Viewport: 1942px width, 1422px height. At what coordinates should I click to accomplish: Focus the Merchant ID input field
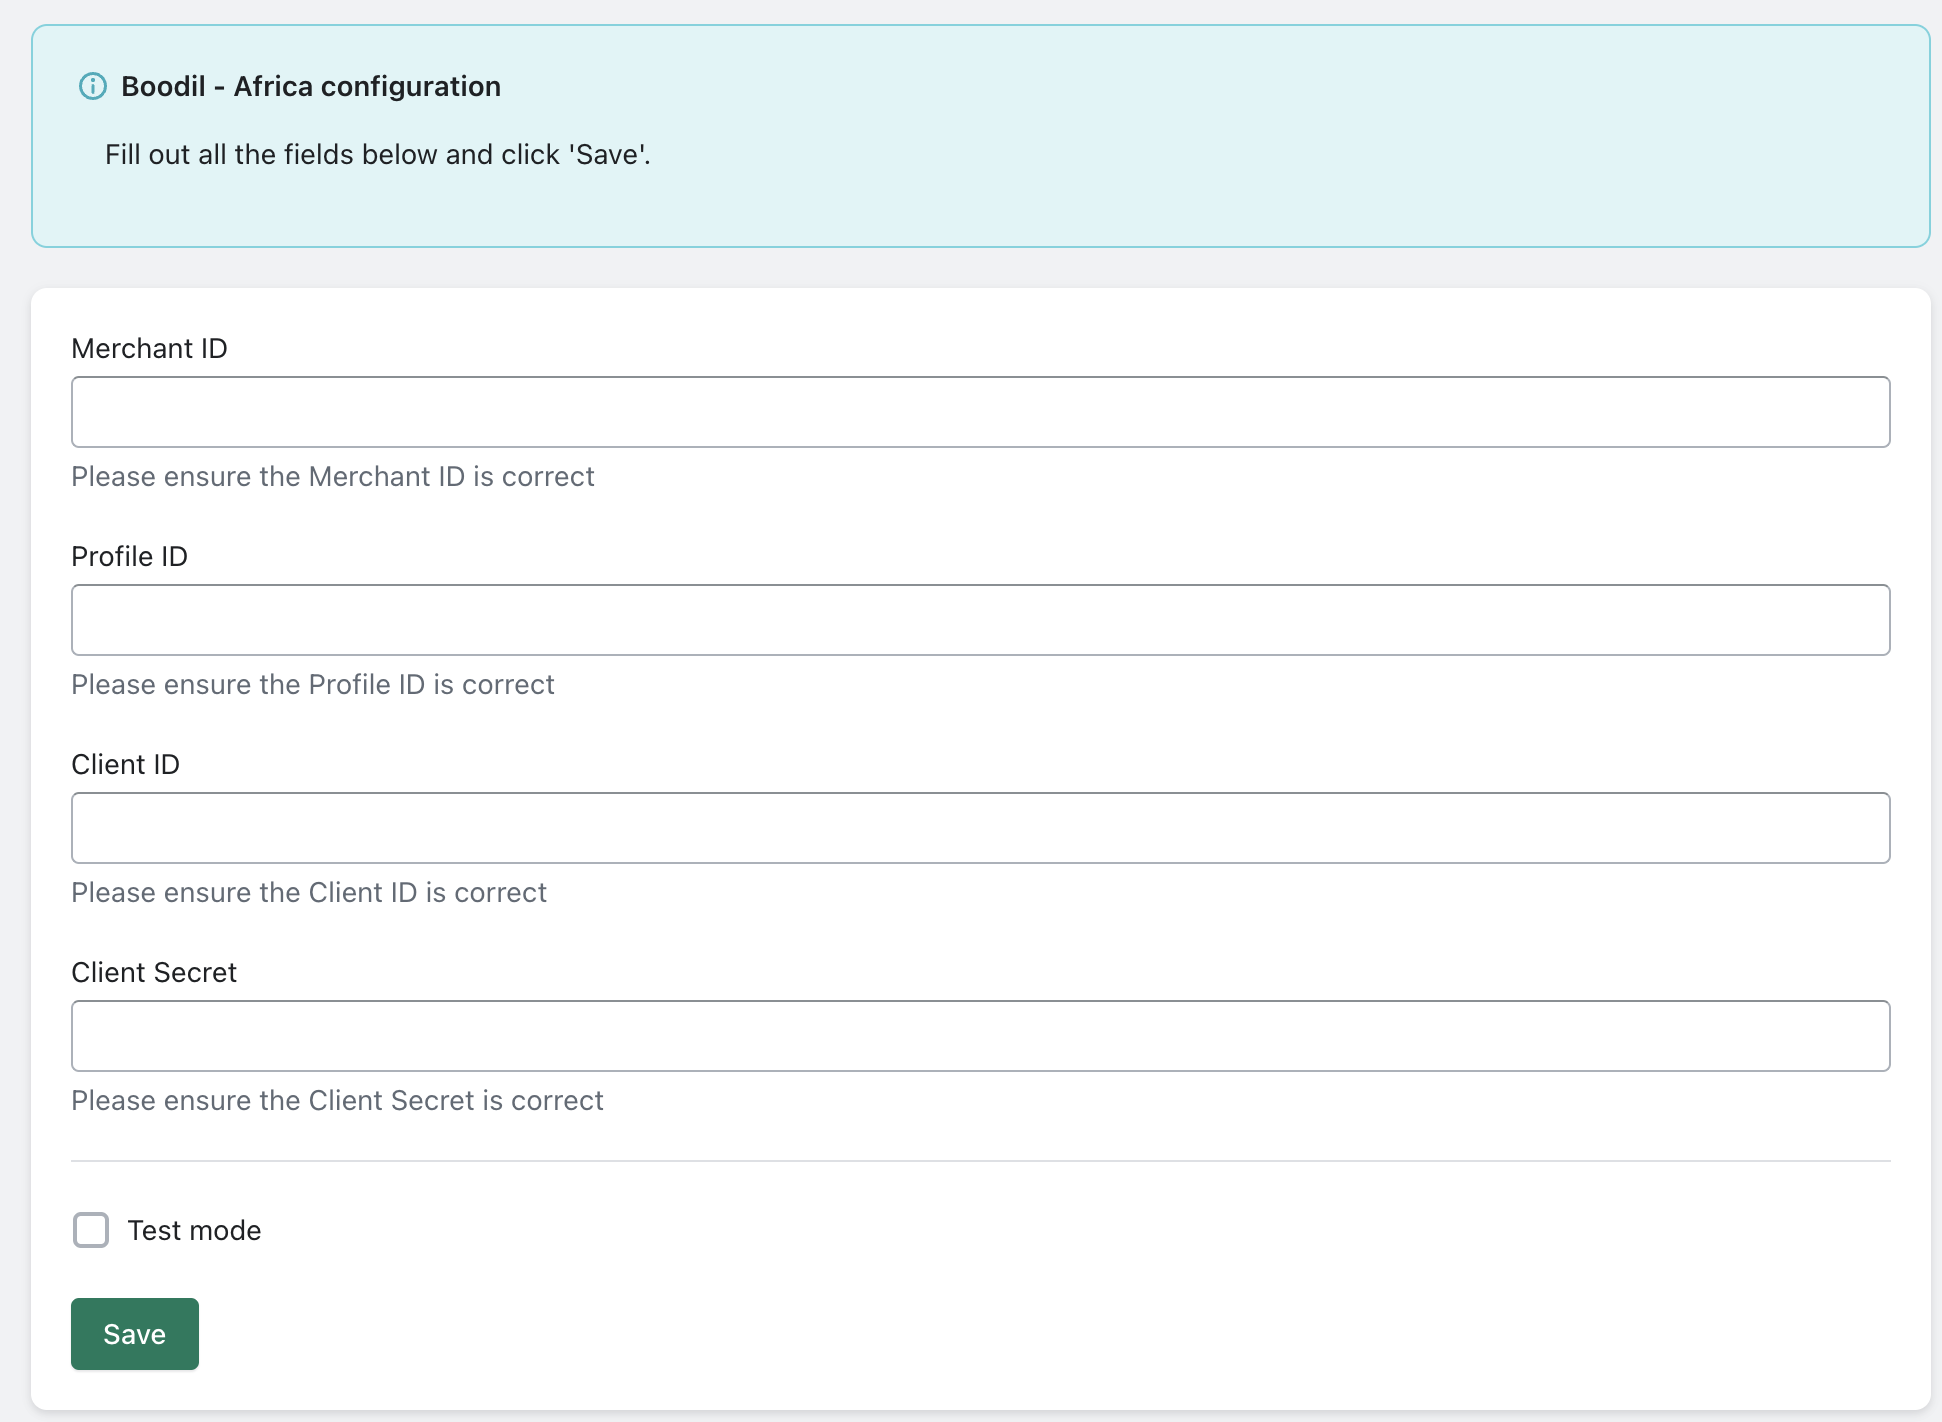[x=980, y=412]
